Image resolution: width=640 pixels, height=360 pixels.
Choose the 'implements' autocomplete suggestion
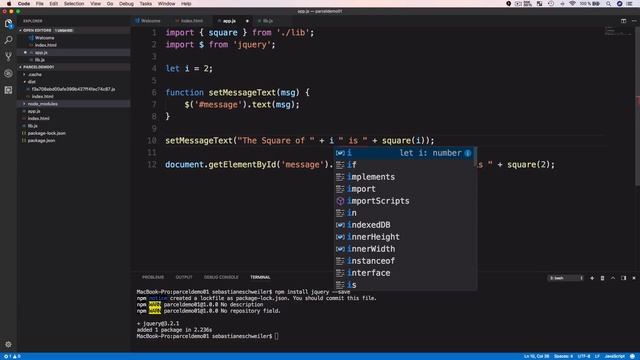(405, 177)
